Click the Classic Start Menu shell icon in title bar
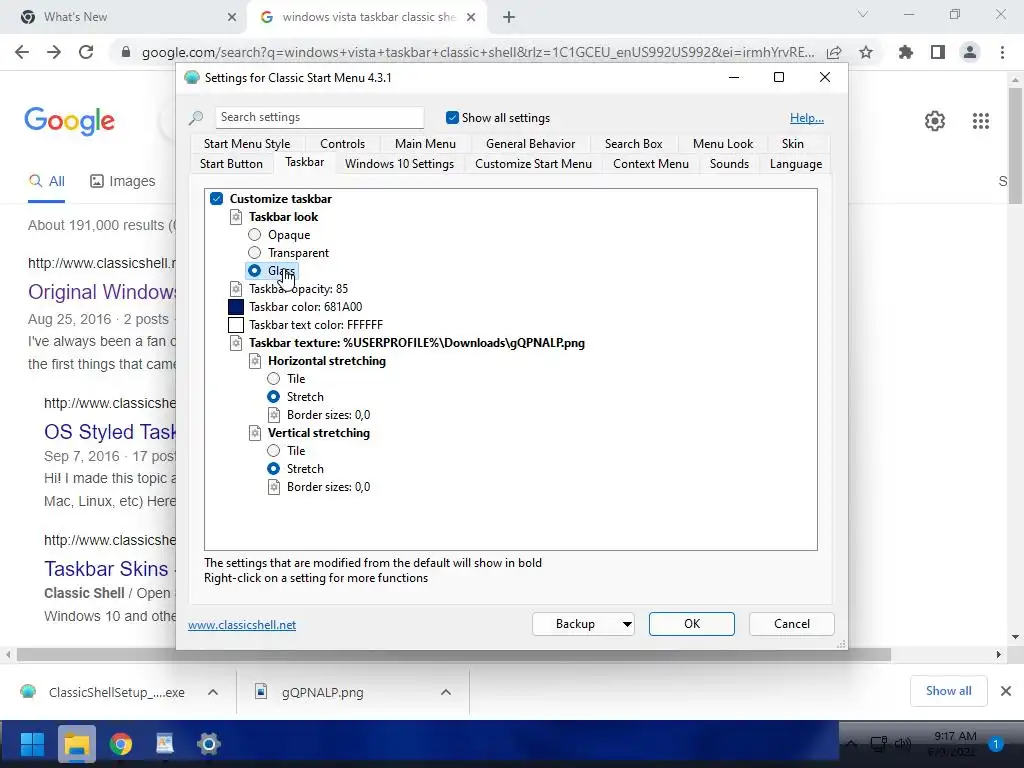The width and height of the screenshot is (1024, 768). 191,78
